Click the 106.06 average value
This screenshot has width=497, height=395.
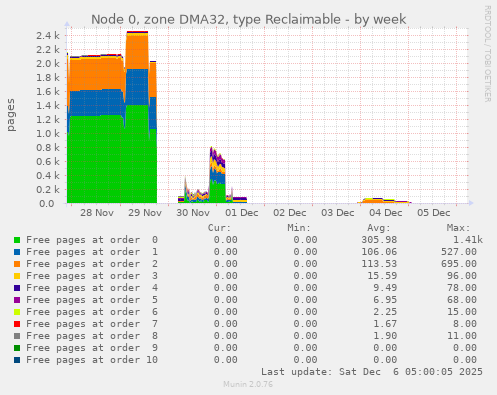pos(379,252)
